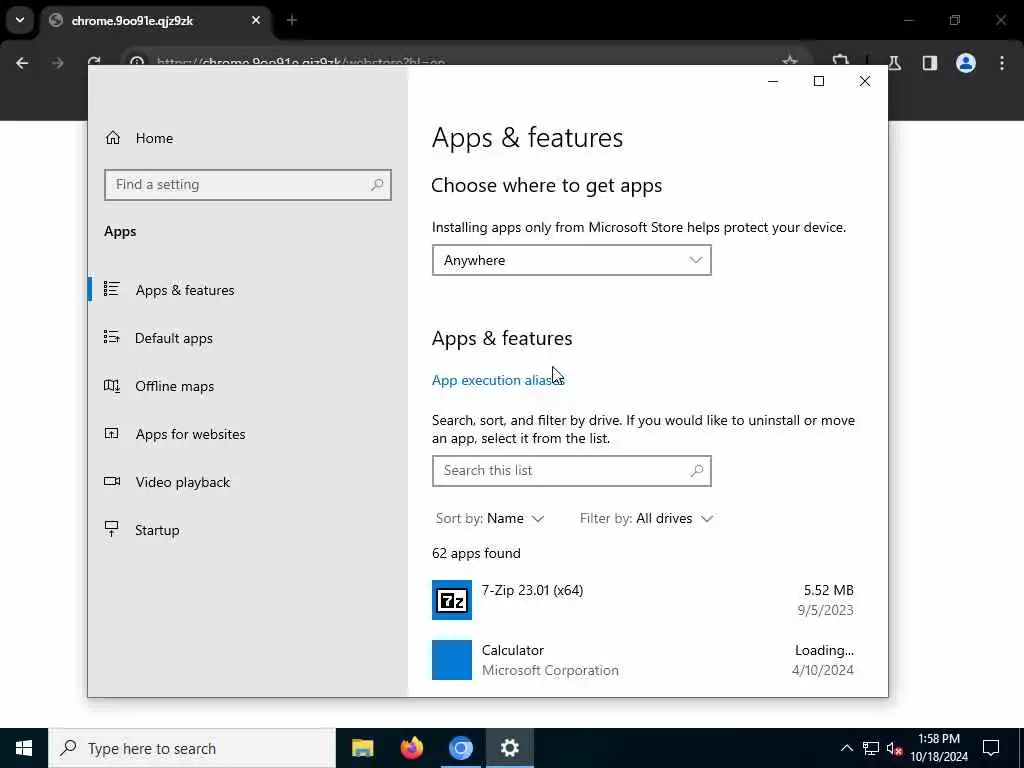Open Windows Start menu
Viewport: 1024px width, 768px height.
(x=24, y=748)
